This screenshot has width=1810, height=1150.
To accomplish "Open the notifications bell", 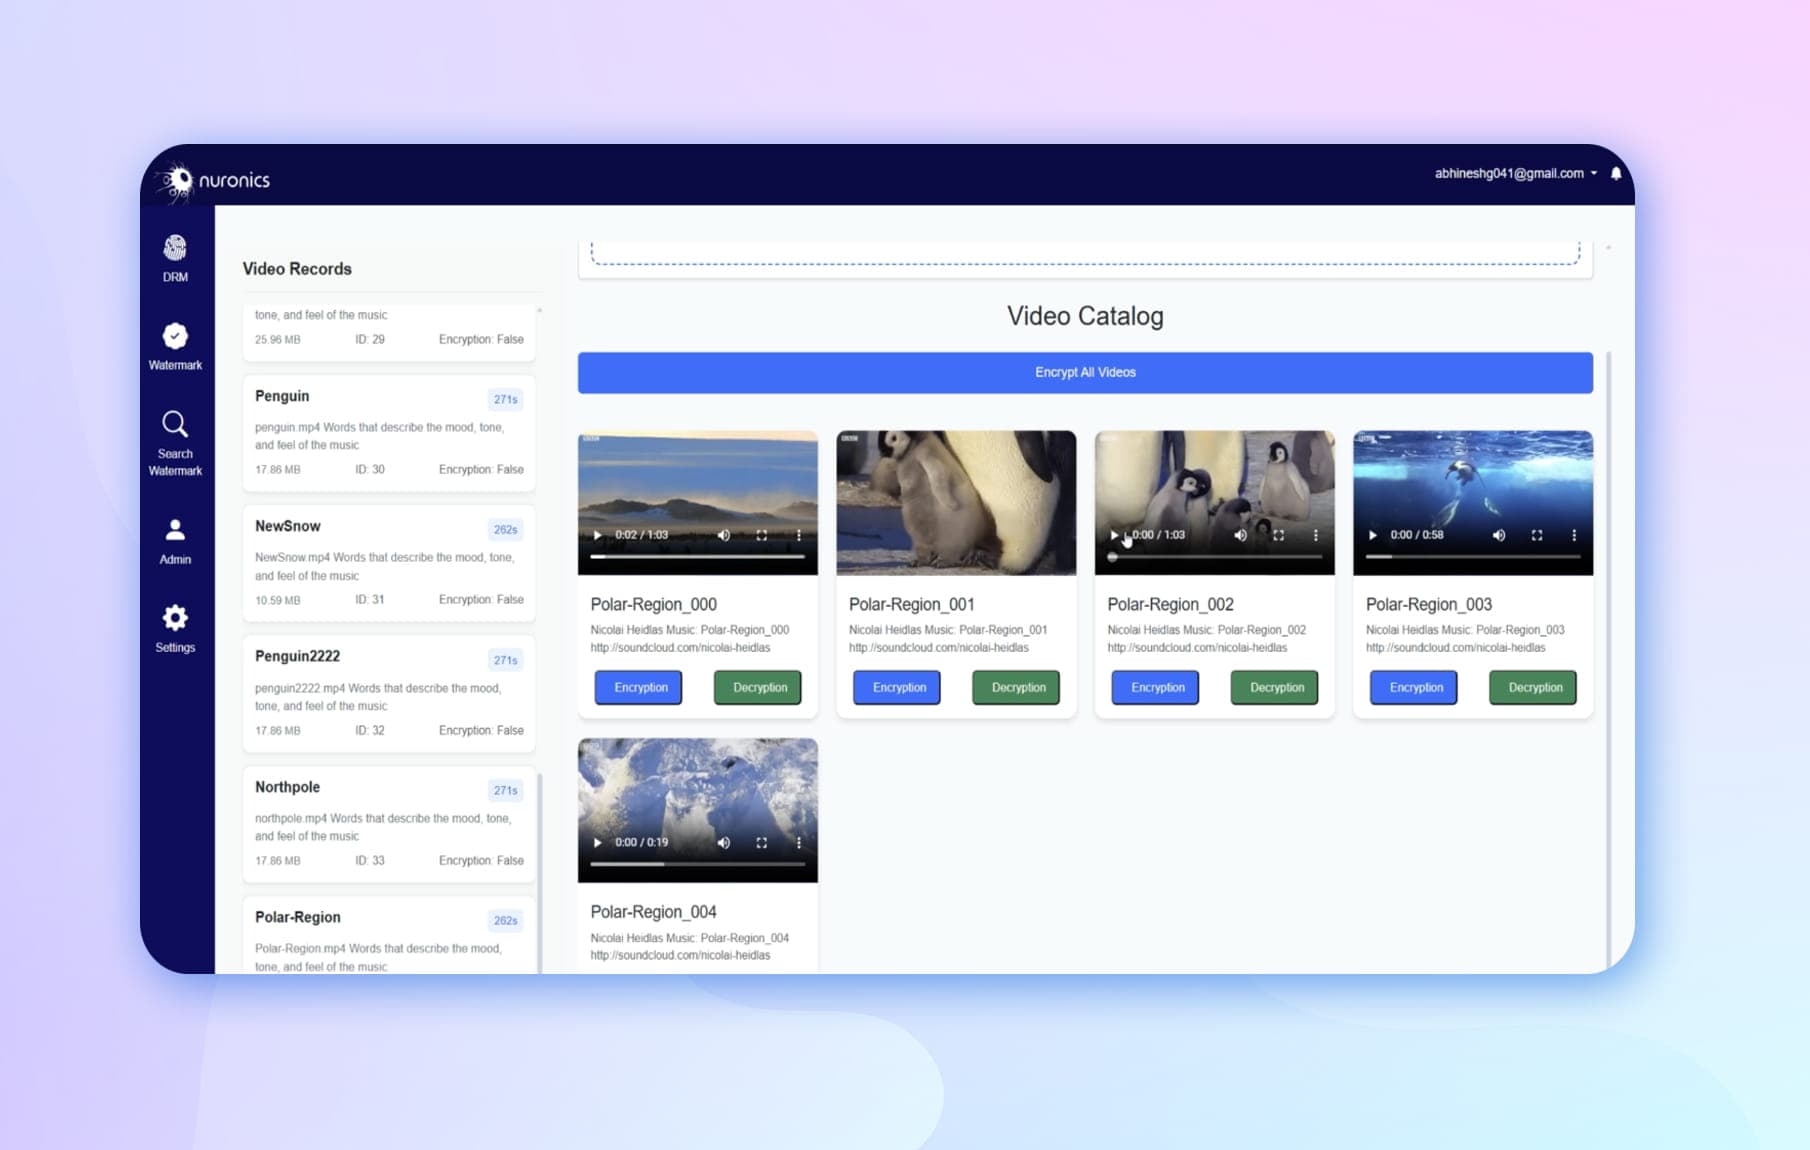I will coord(1616,173).
